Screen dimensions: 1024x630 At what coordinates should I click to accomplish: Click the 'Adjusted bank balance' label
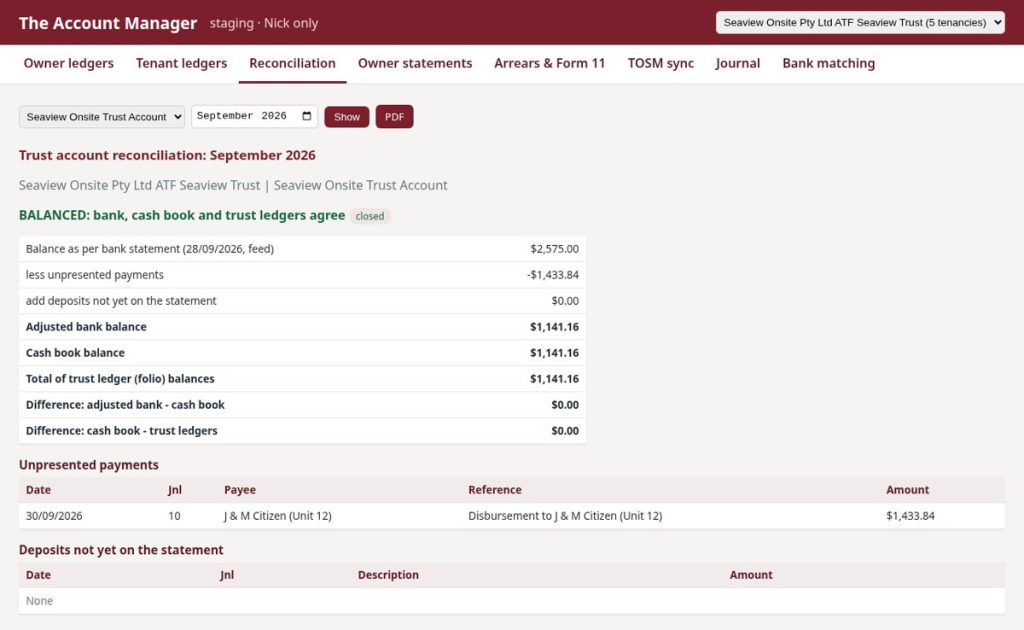pyautogui.click(x=86, y=327)
